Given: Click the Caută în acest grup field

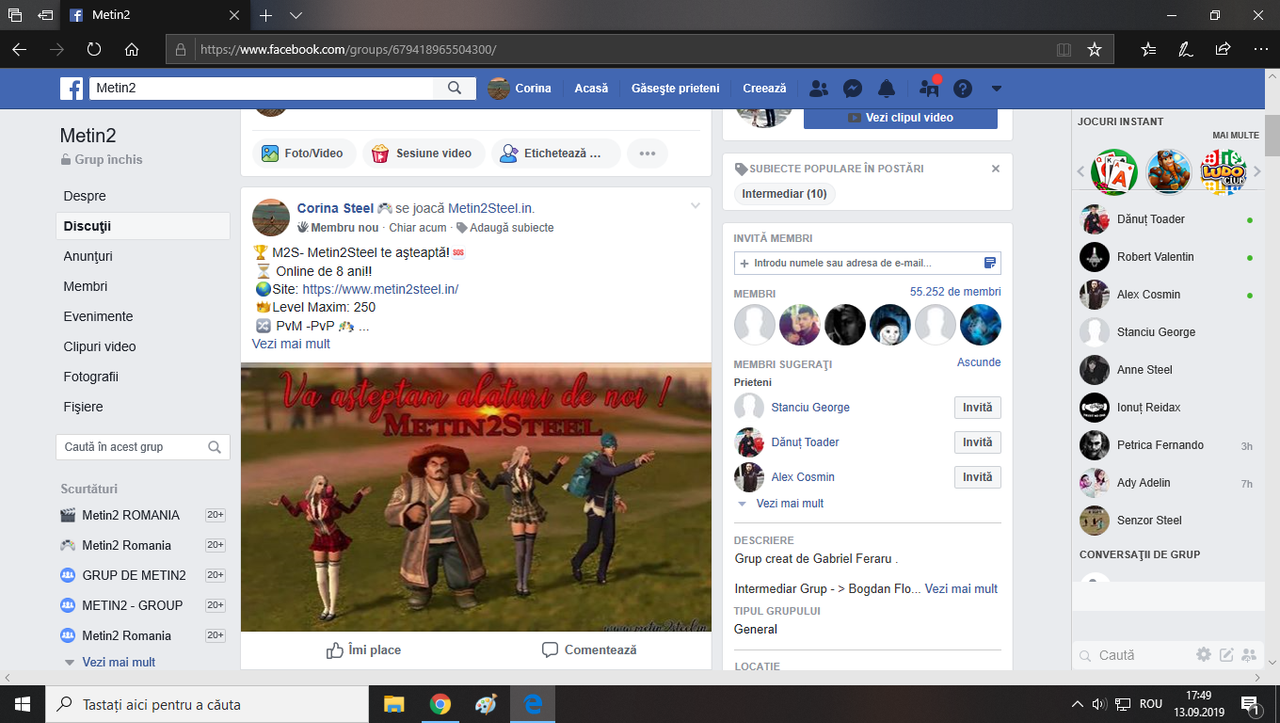Looking at the screenshot, I should click(143, 447).
